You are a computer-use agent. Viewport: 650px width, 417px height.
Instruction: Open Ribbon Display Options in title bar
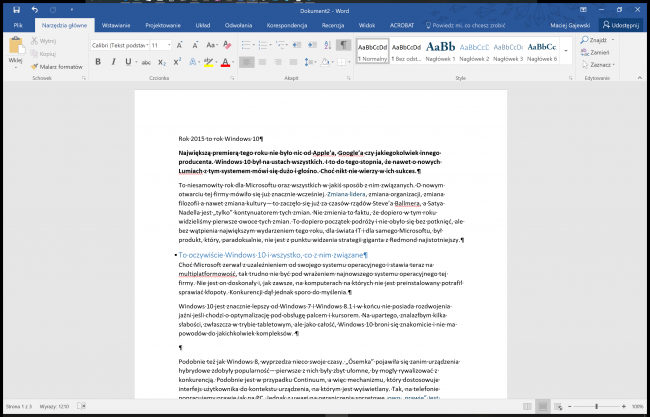click(583, 10)
